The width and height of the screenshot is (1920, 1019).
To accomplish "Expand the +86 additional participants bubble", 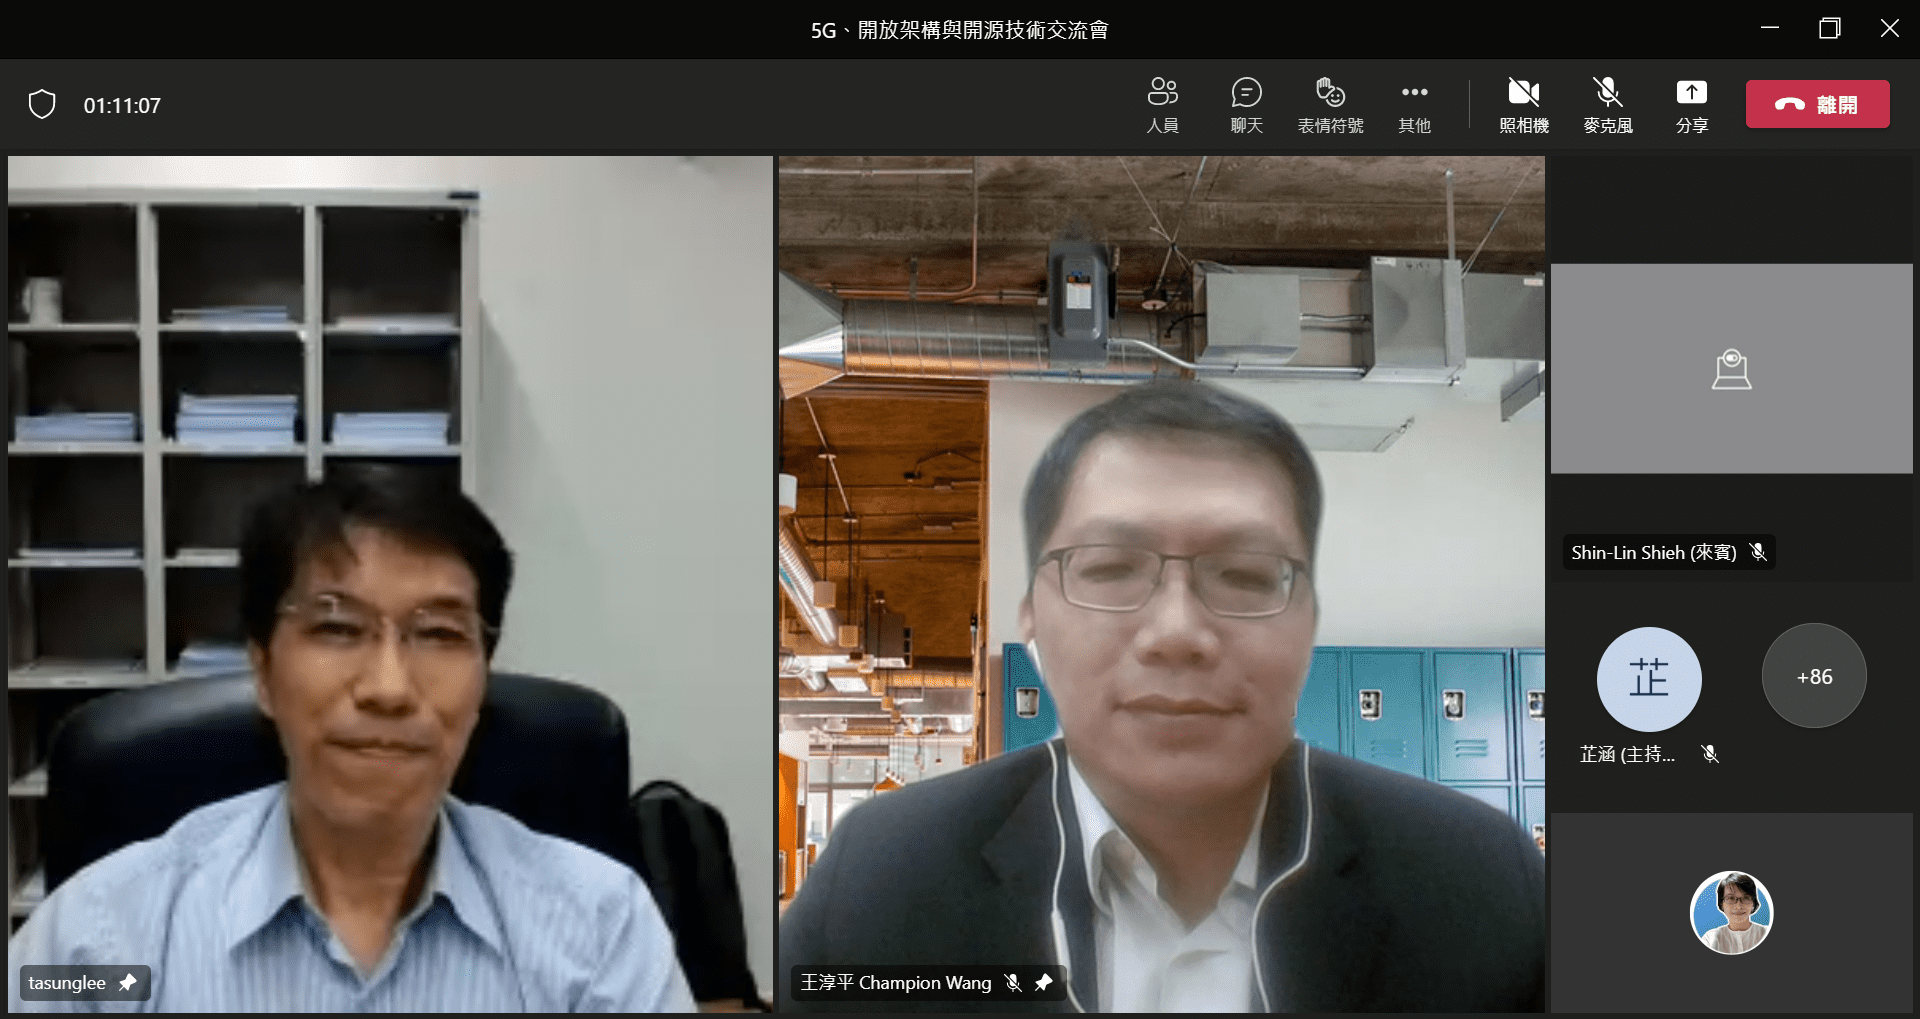I will [x=1813, y=677].
